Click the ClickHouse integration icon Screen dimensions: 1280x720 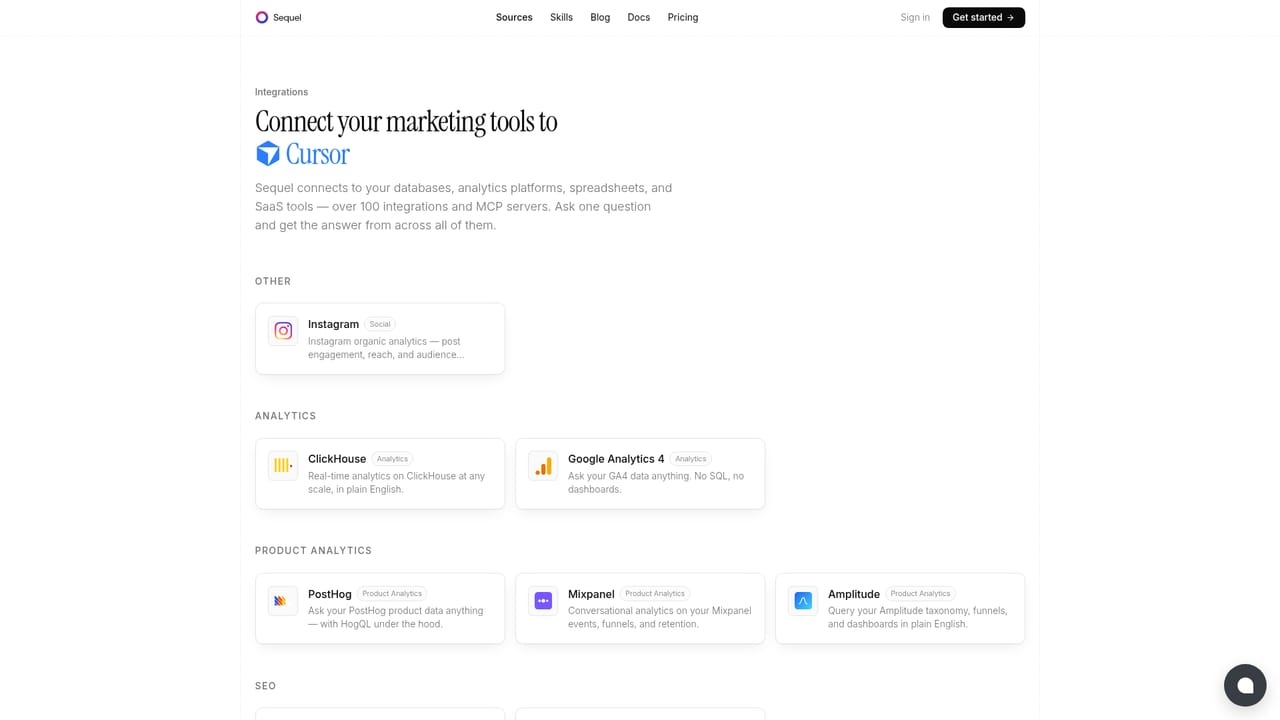[x=283, y=466]
